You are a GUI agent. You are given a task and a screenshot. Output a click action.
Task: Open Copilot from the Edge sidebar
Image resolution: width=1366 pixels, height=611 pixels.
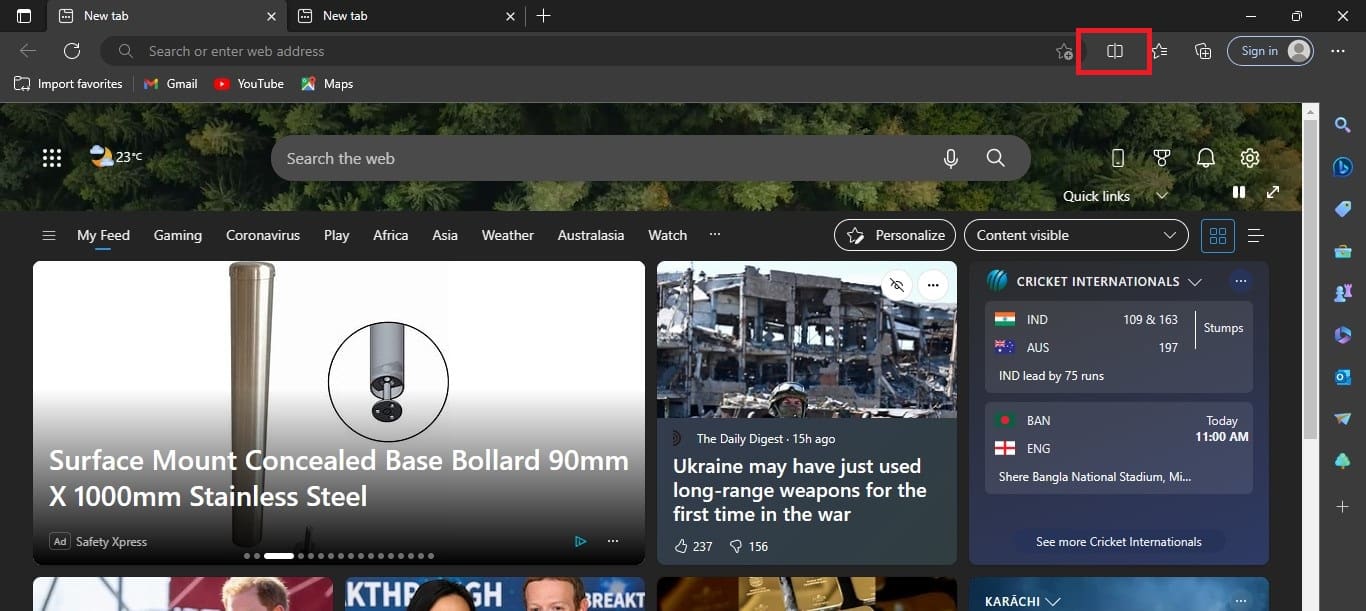point(1343,167)
